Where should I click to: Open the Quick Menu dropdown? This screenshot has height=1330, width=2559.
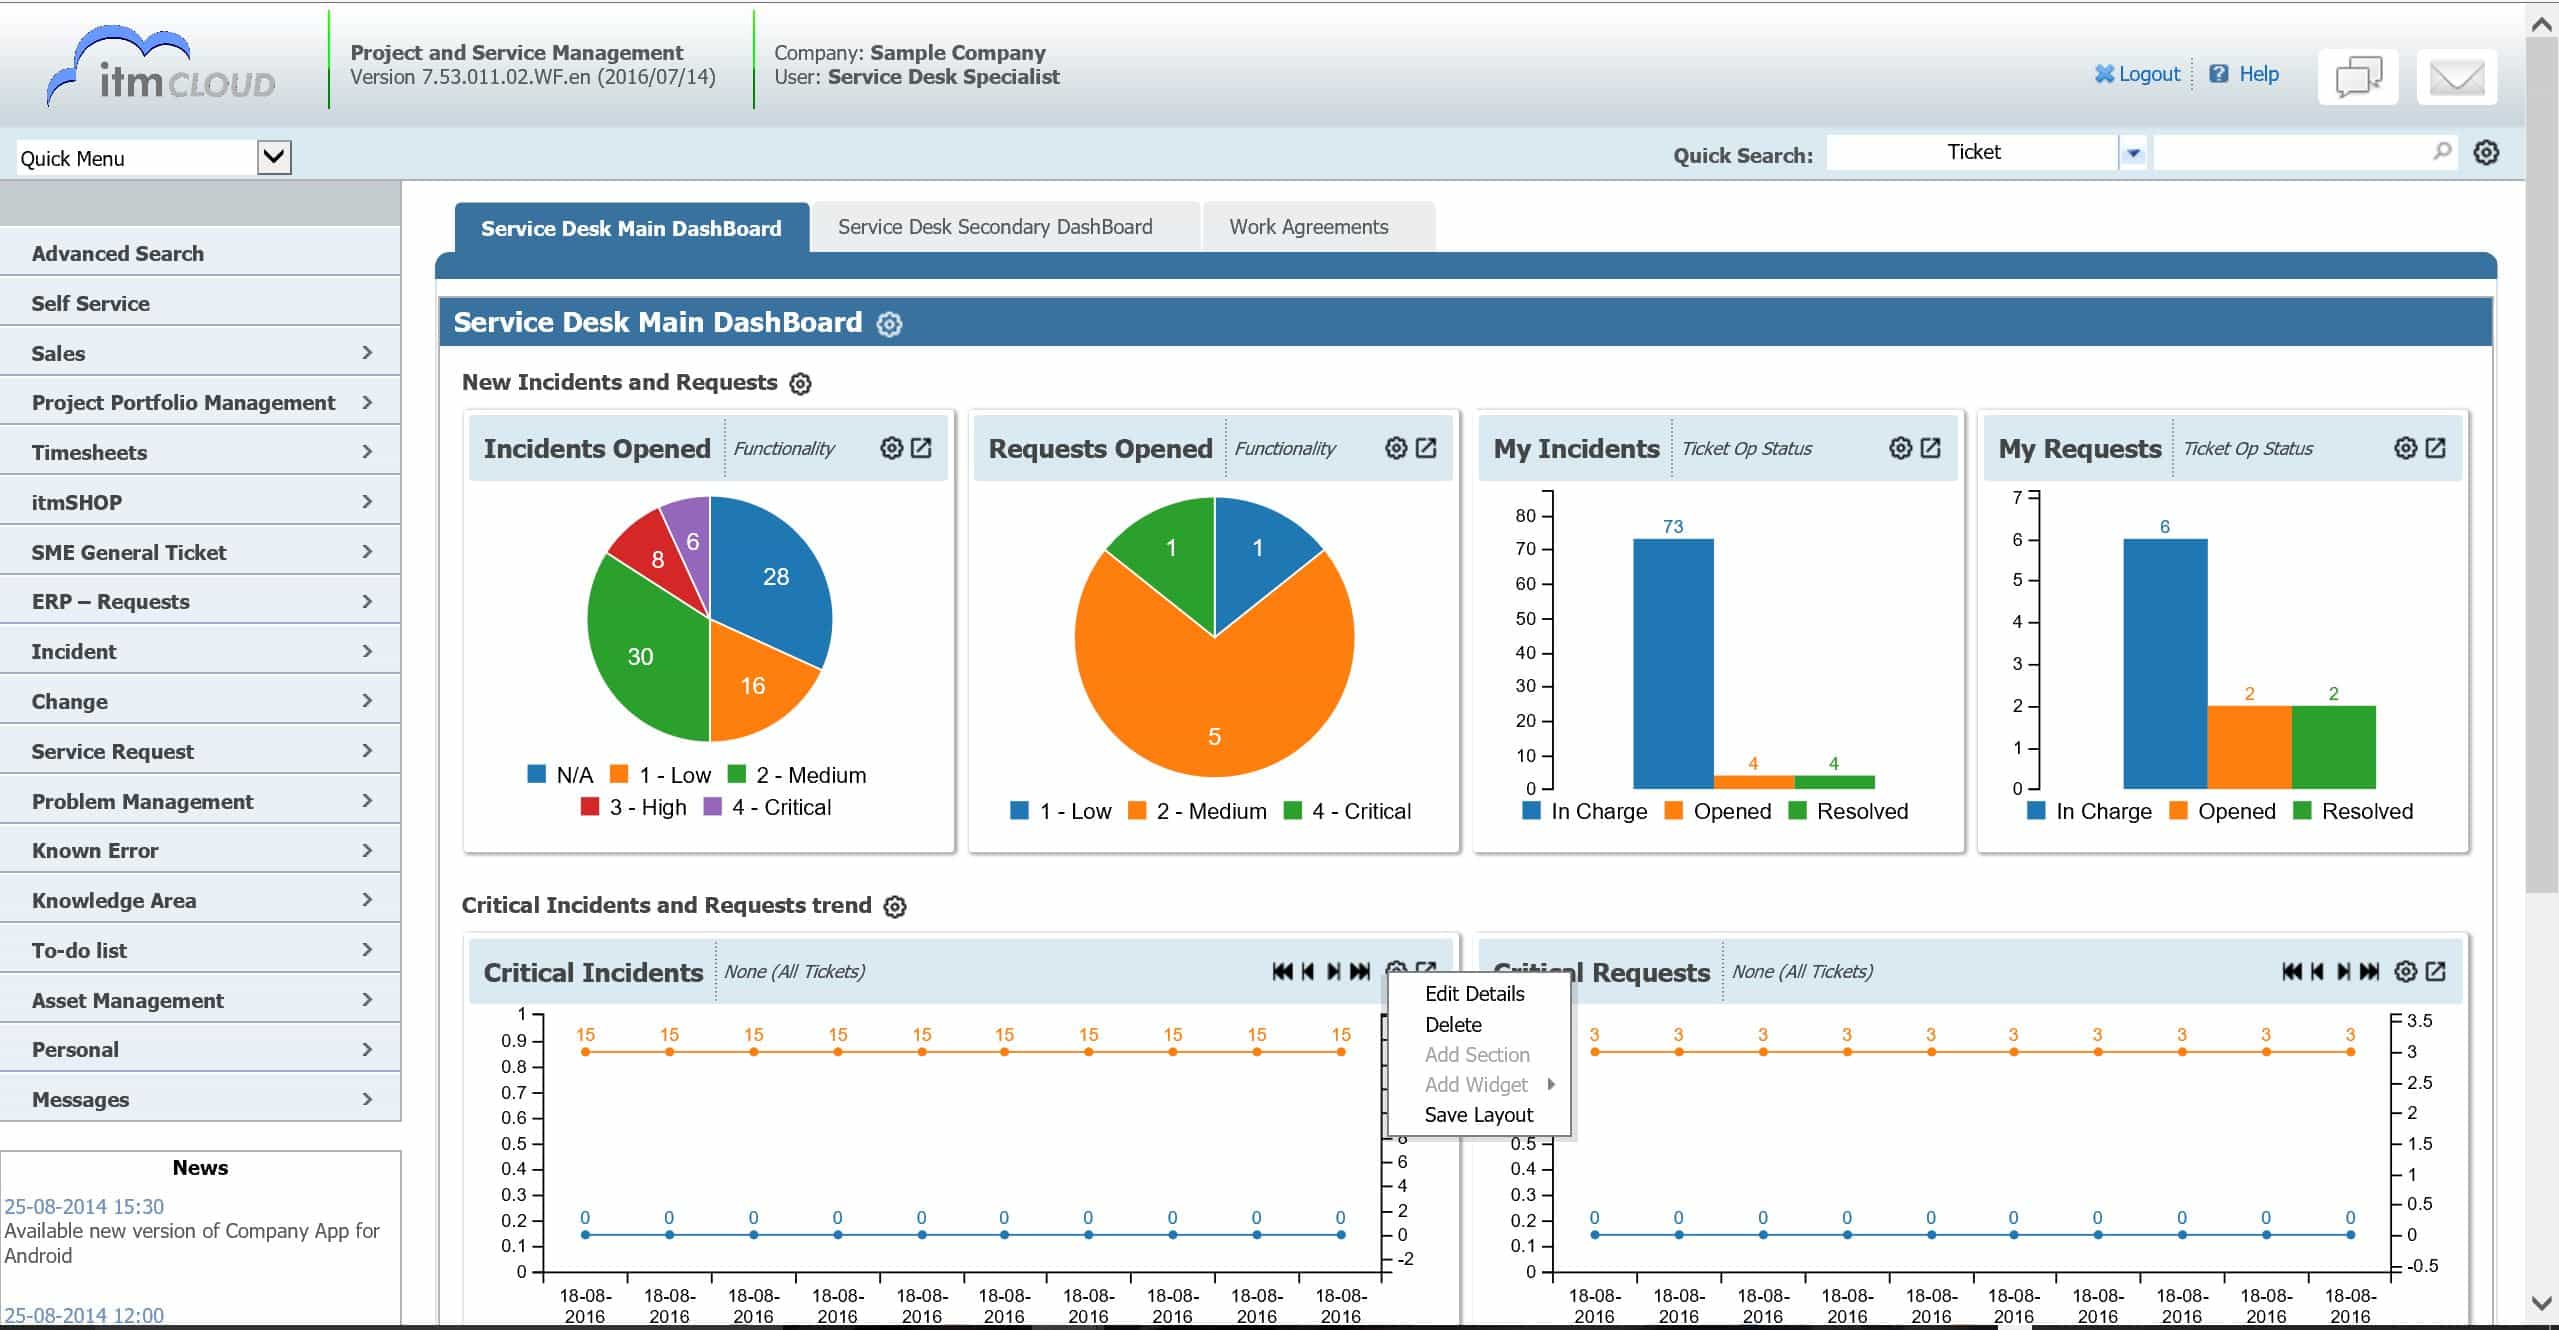(274, 157)
